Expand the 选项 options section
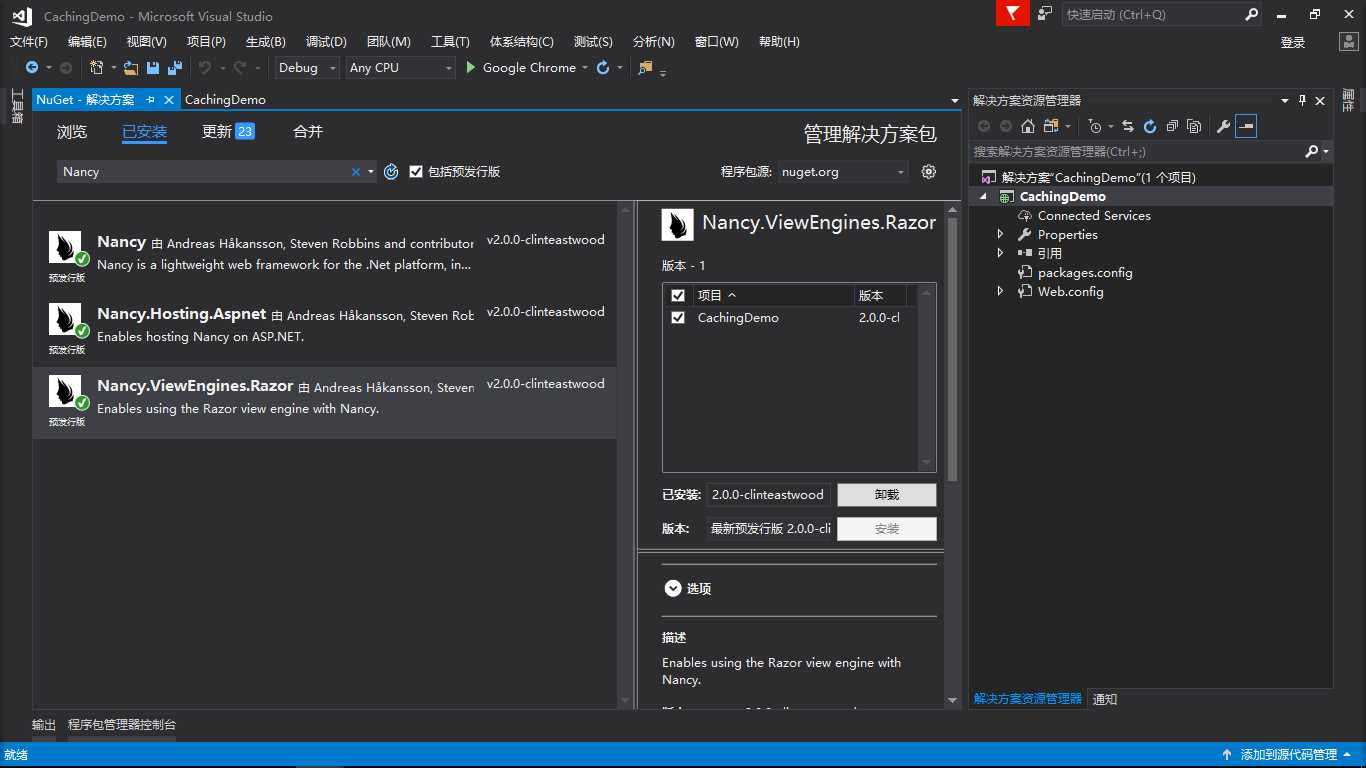Image resolution: width=1366 pixels, height=768 pixels. [673, 589]
